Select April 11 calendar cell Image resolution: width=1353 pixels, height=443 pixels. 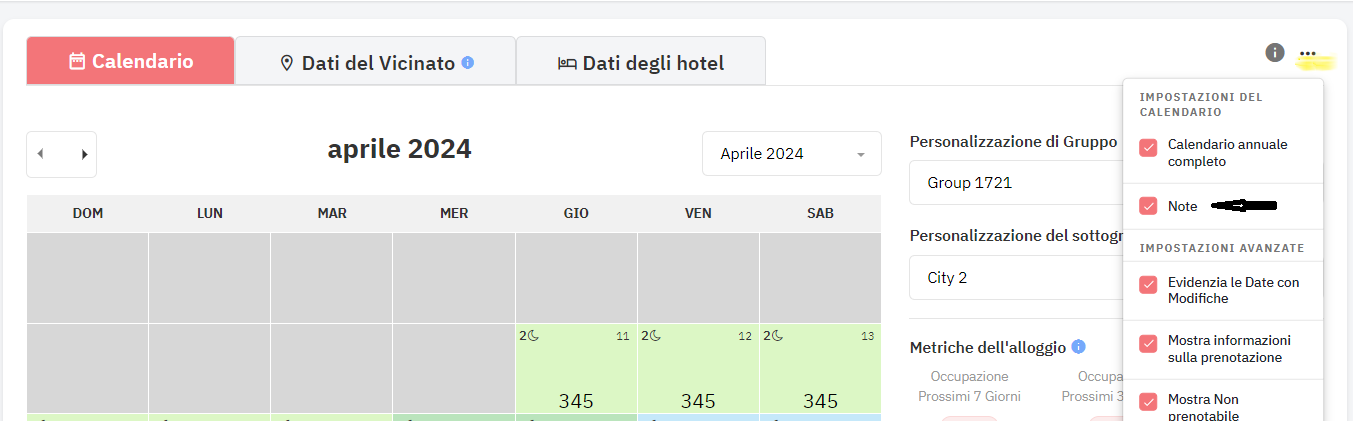(x=576, y=368)
